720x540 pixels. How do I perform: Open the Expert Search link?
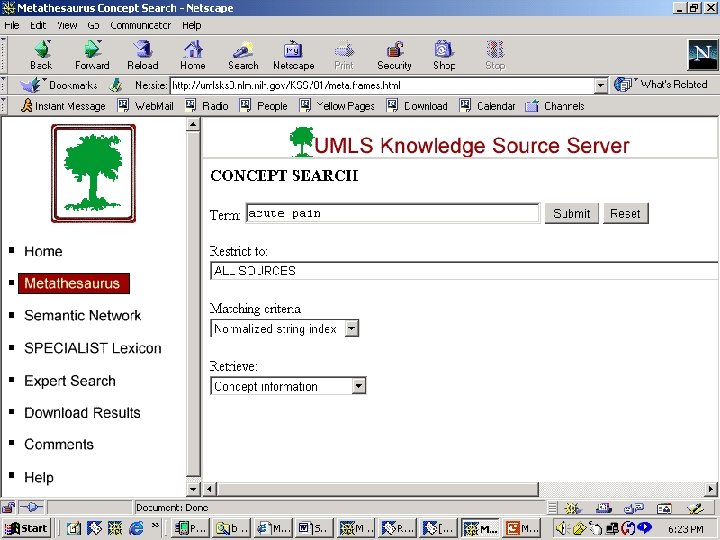pos(70,381)
